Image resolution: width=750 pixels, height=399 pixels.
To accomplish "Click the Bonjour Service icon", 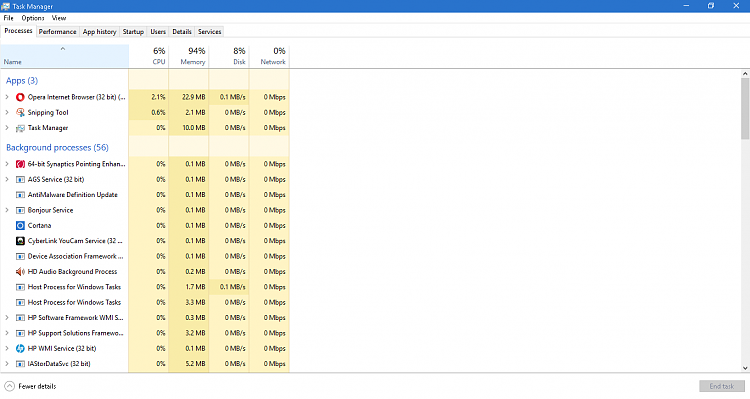I will (x=20, y=210).
